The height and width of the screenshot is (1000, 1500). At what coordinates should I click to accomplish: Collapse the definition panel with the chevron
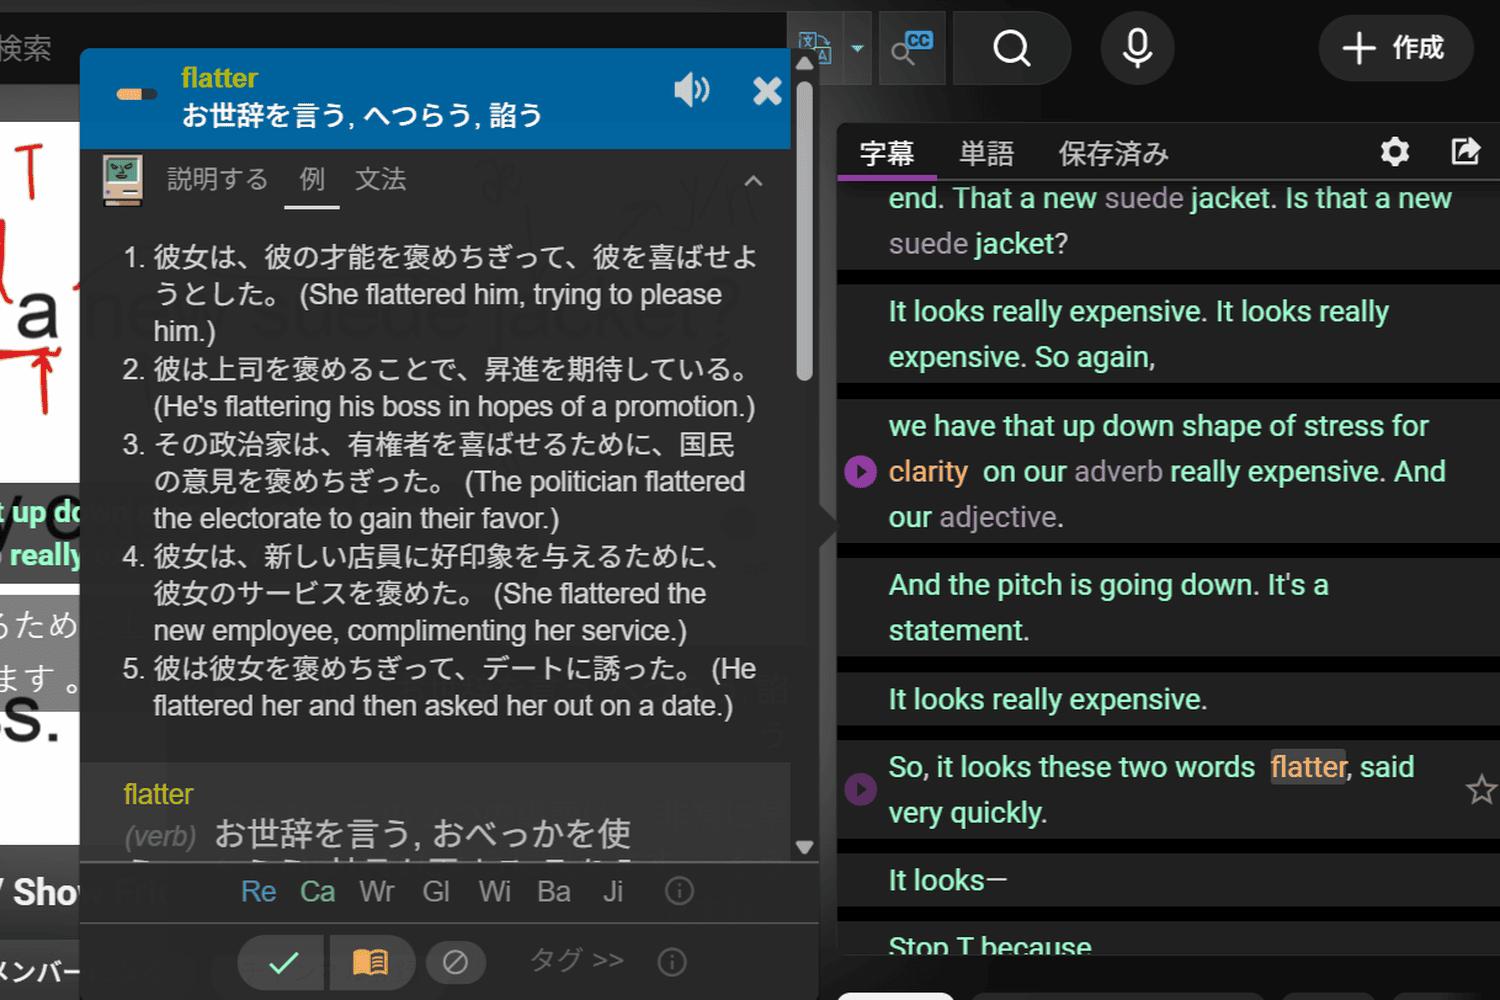point(753,181)
